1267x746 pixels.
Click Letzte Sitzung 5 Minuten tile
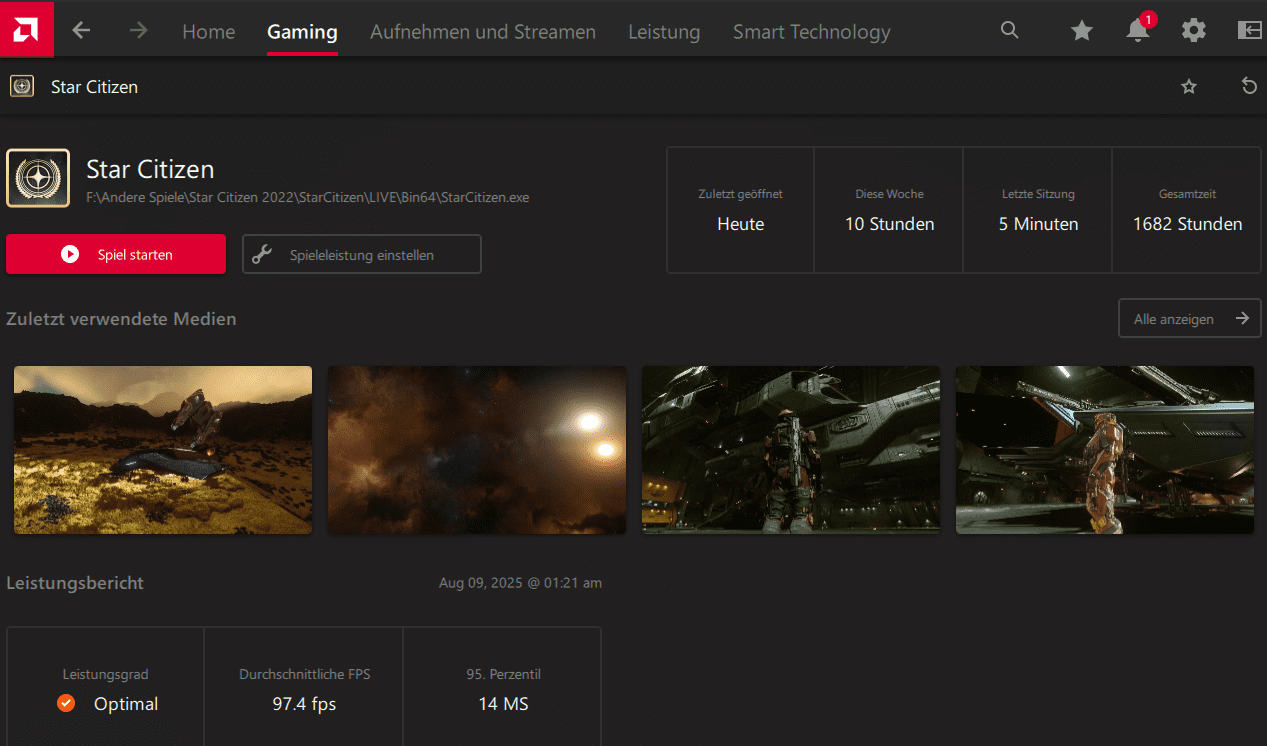1038,210
